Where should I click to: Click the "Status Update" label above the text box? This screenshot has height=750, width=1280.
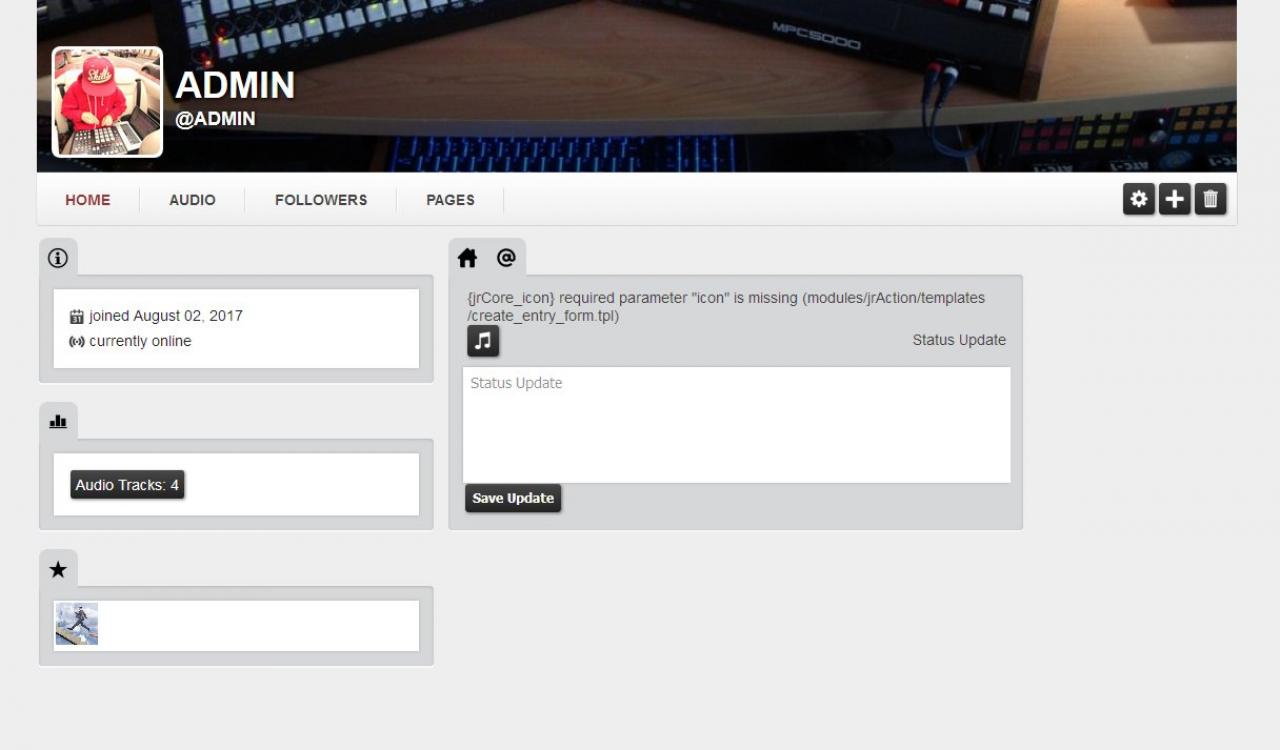point(959,340)
